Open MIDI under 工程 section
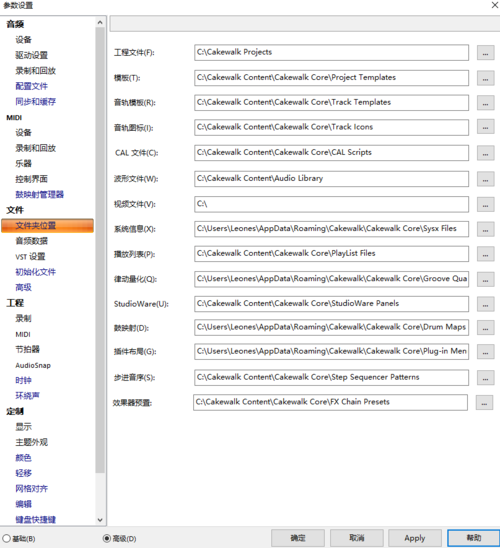The image size is (500, 548). point(23,334)
